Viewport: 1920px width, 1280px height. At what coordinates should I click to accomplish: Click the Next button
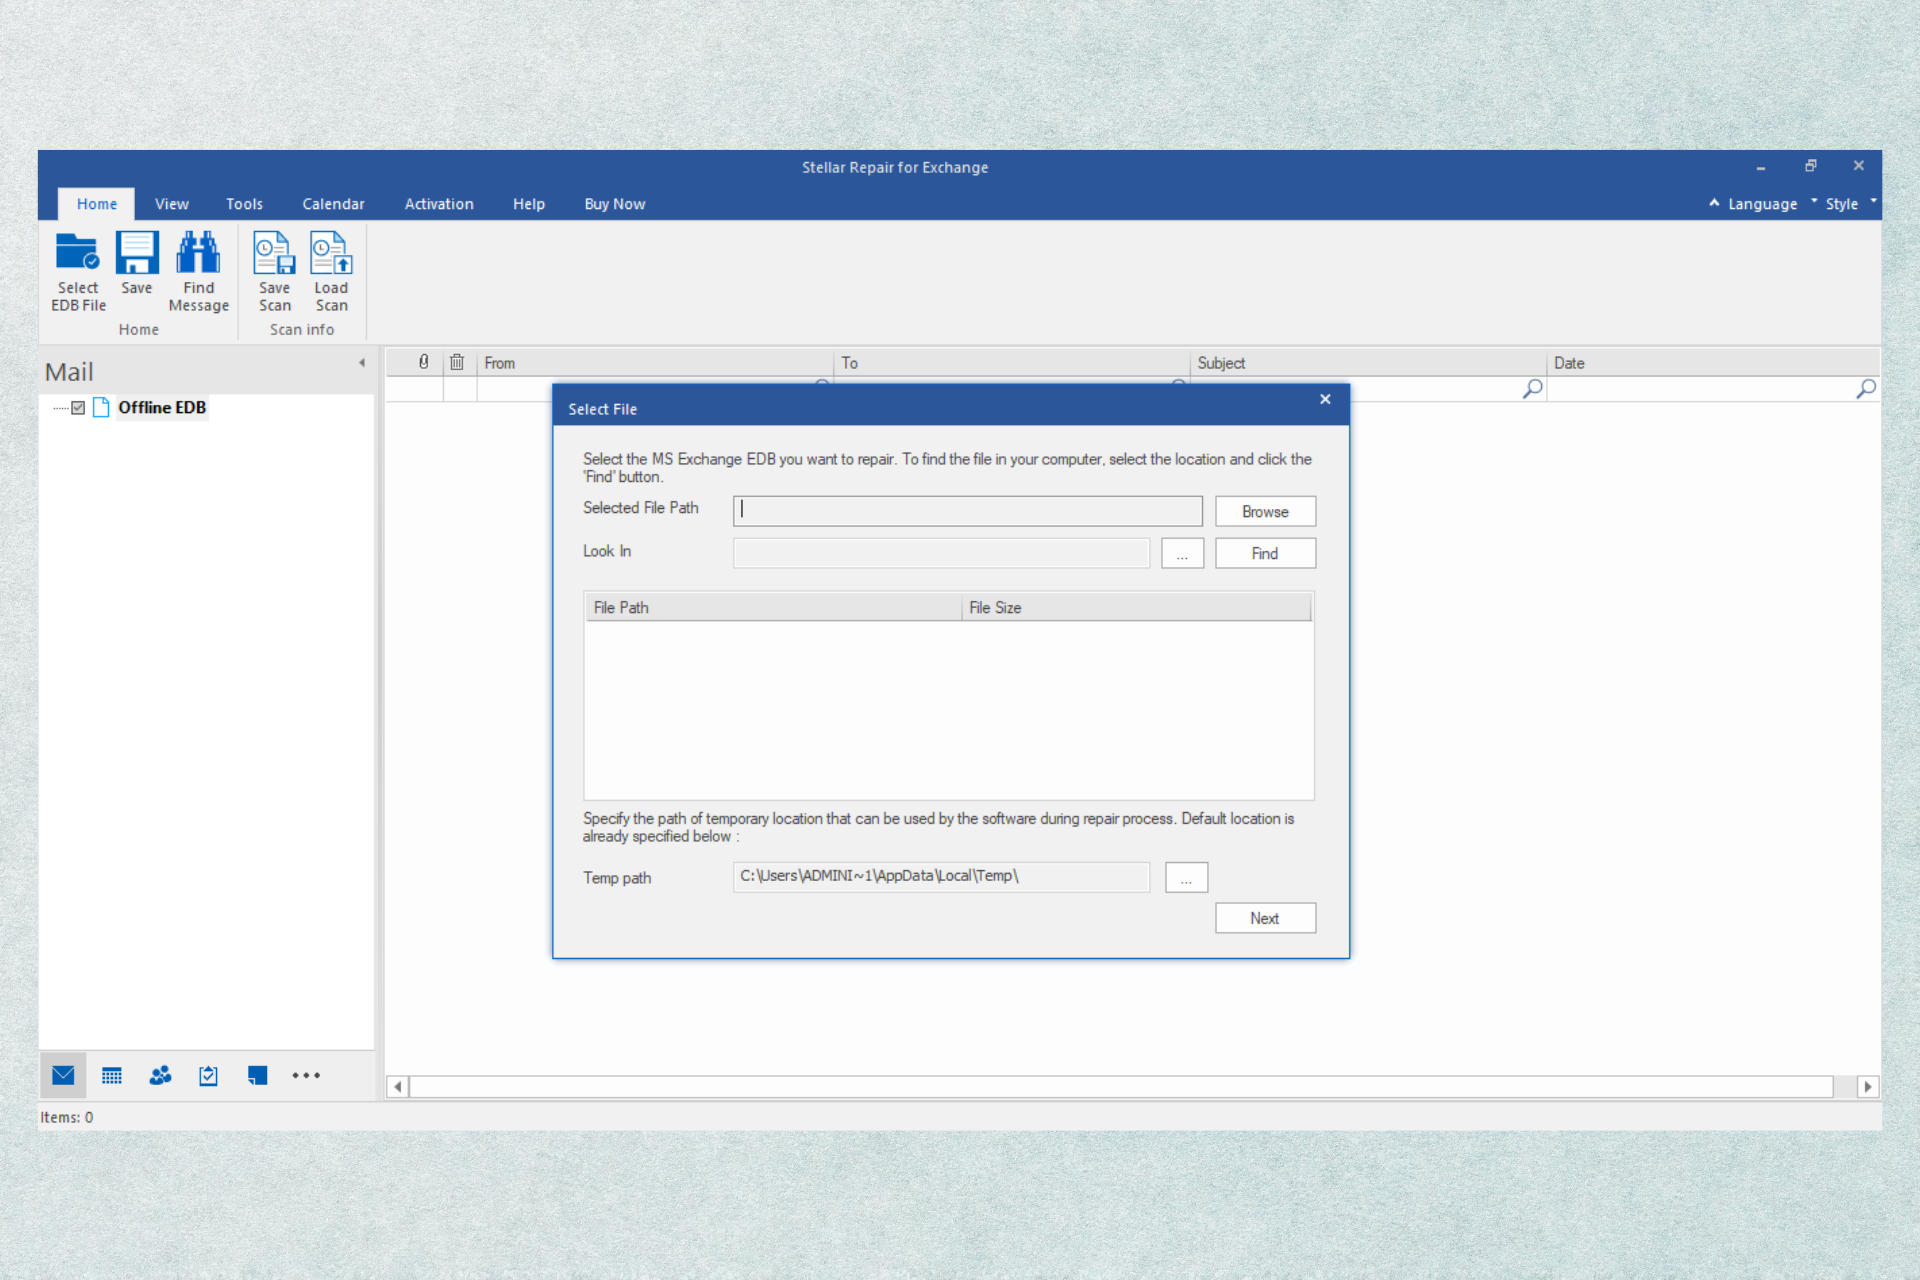coord(1265,918)
